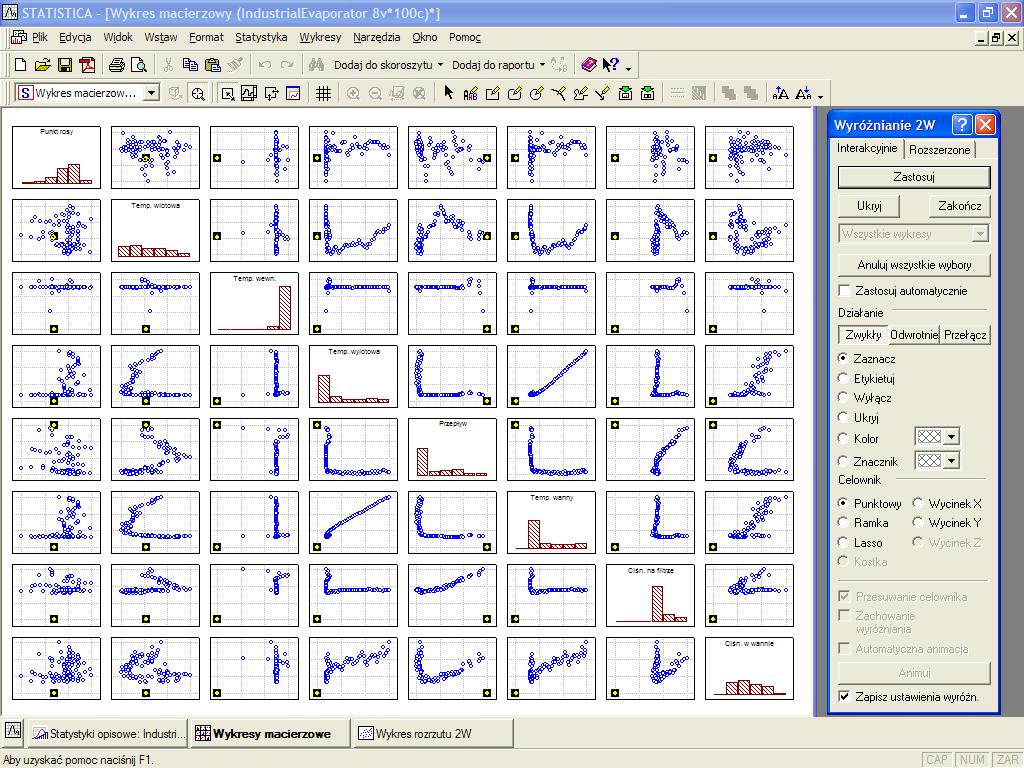Click the 'Zastosuj' button
The image size is (1024, 768).
[914, 176]
